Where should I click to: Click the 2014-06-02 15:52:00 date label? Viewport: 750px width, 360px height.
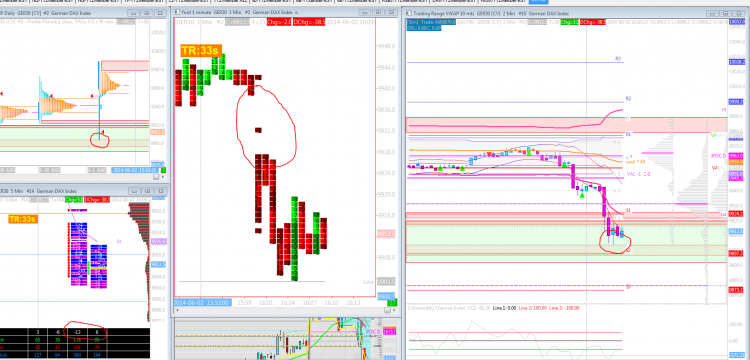203,303
